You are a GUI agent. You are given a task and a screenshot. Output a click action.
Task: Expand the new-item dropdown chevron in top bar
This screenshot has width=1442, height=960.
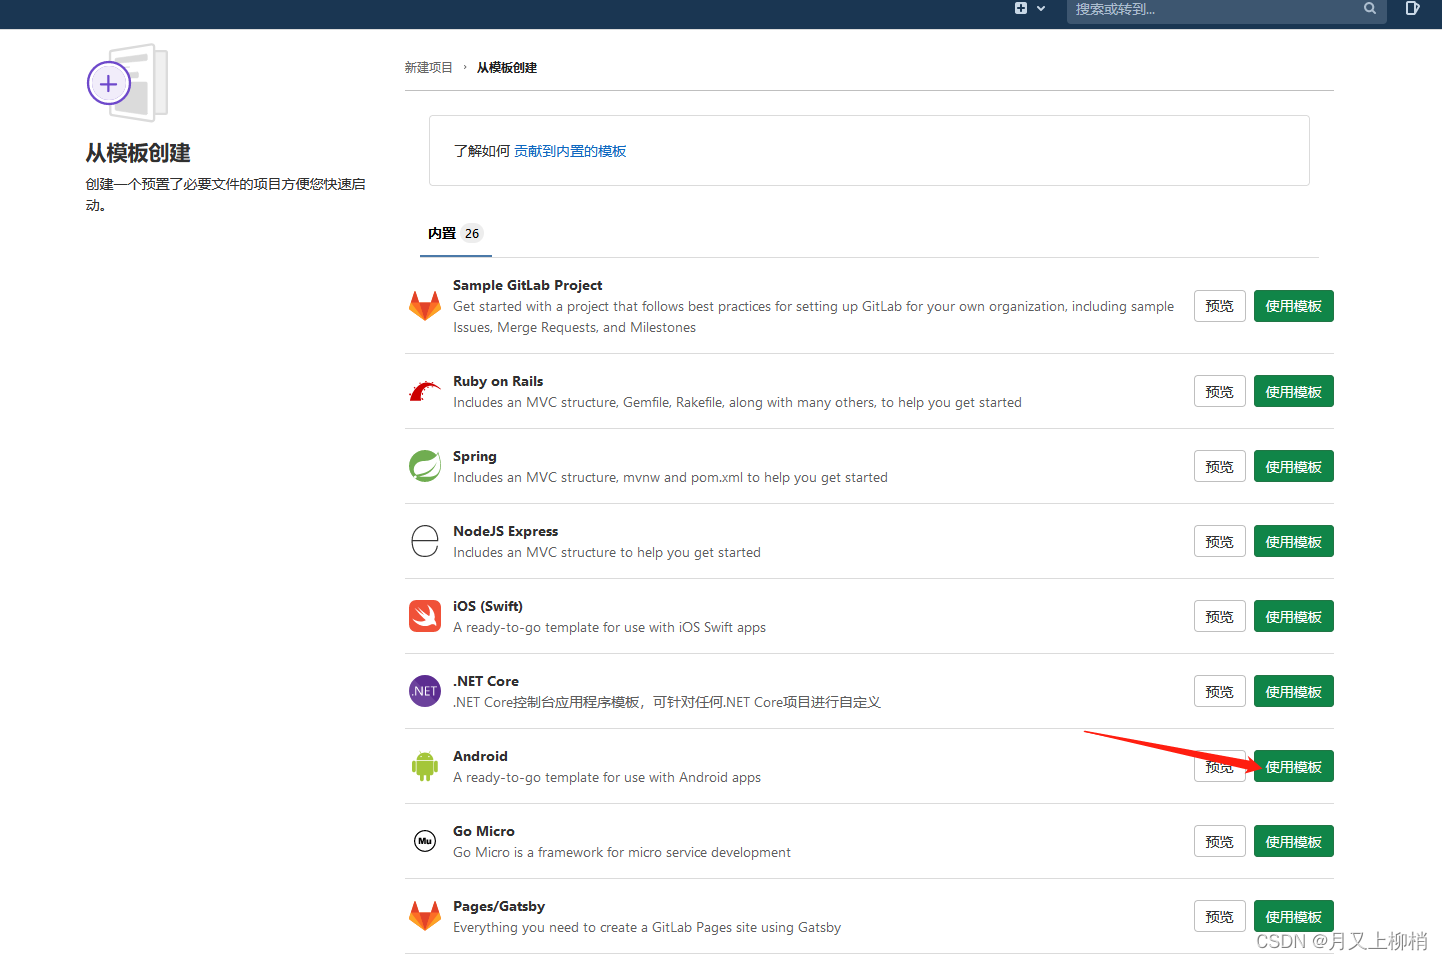click(x=1041, y=9)
